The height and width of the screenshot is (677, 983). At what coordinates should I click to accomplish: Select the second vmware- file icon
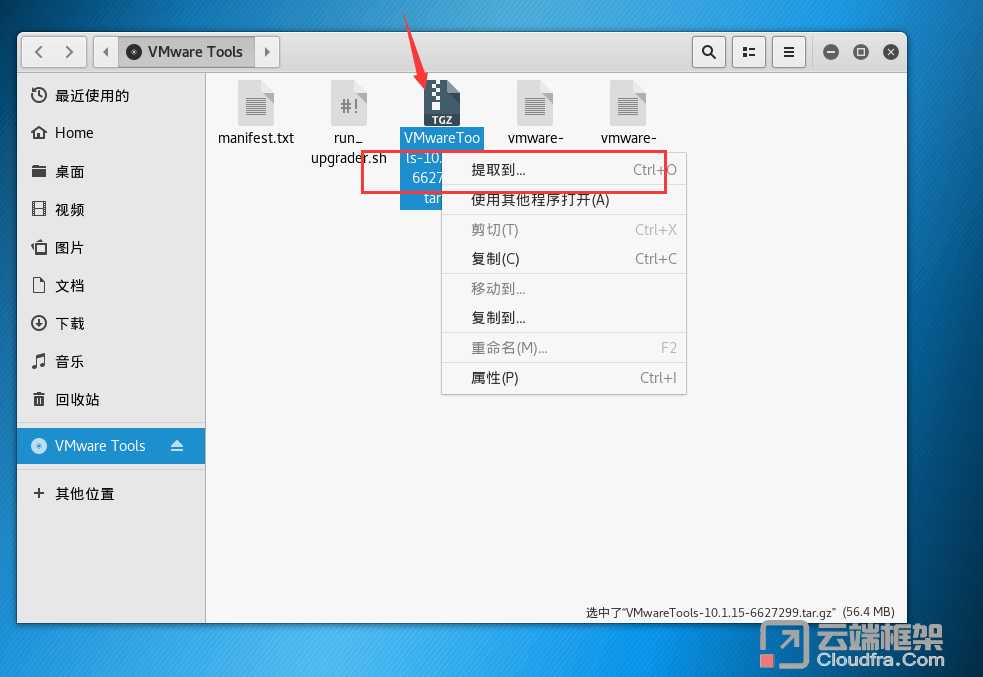(x=628, y=103)
